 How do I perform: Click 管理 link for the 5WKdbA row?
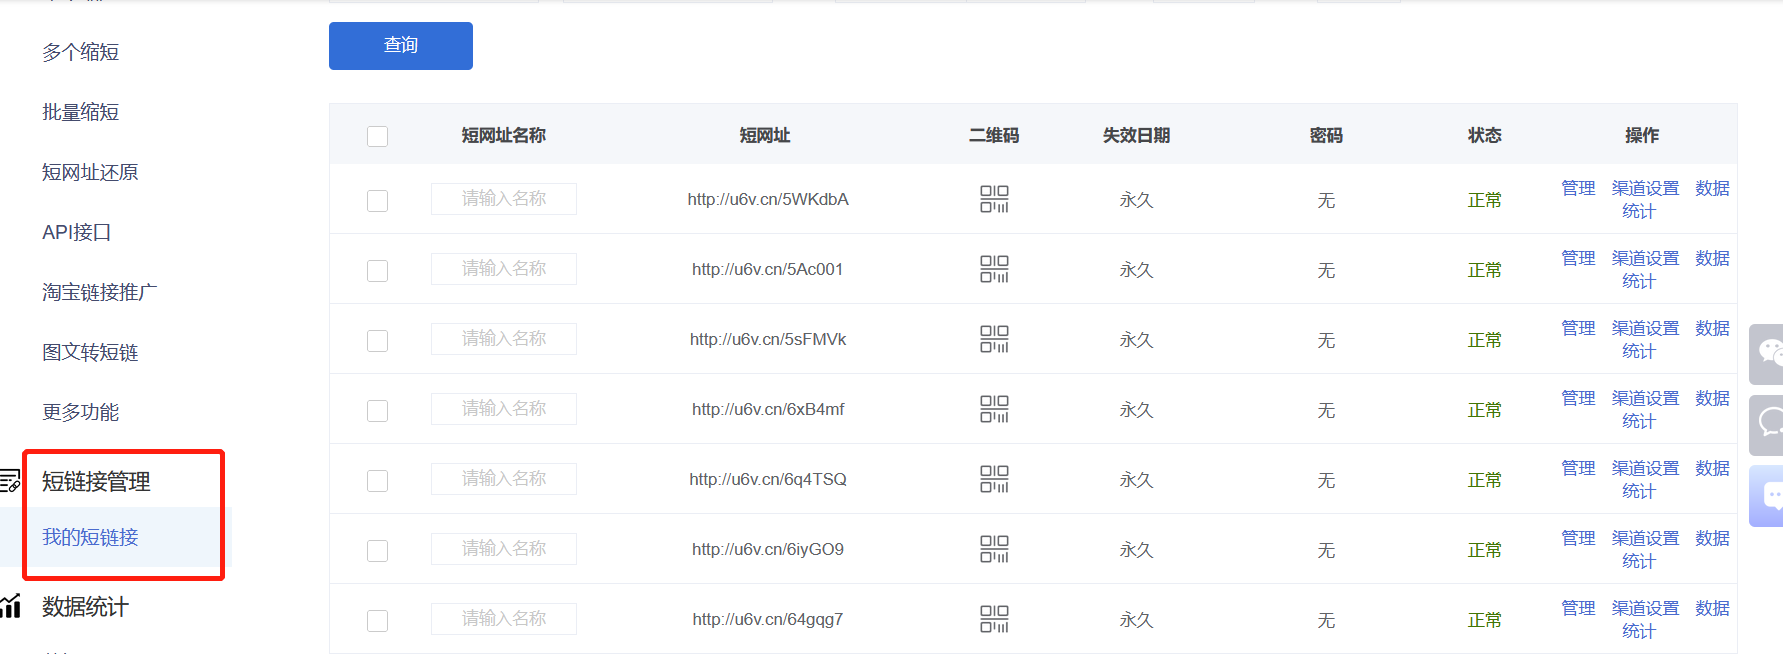pyautogui.click(x=1578, y=188)
